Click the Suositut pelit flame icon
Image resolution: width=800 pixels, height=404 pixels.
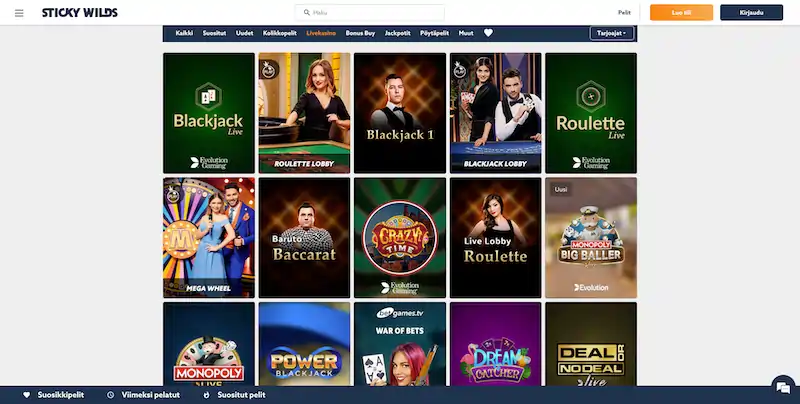click(206, 395)
